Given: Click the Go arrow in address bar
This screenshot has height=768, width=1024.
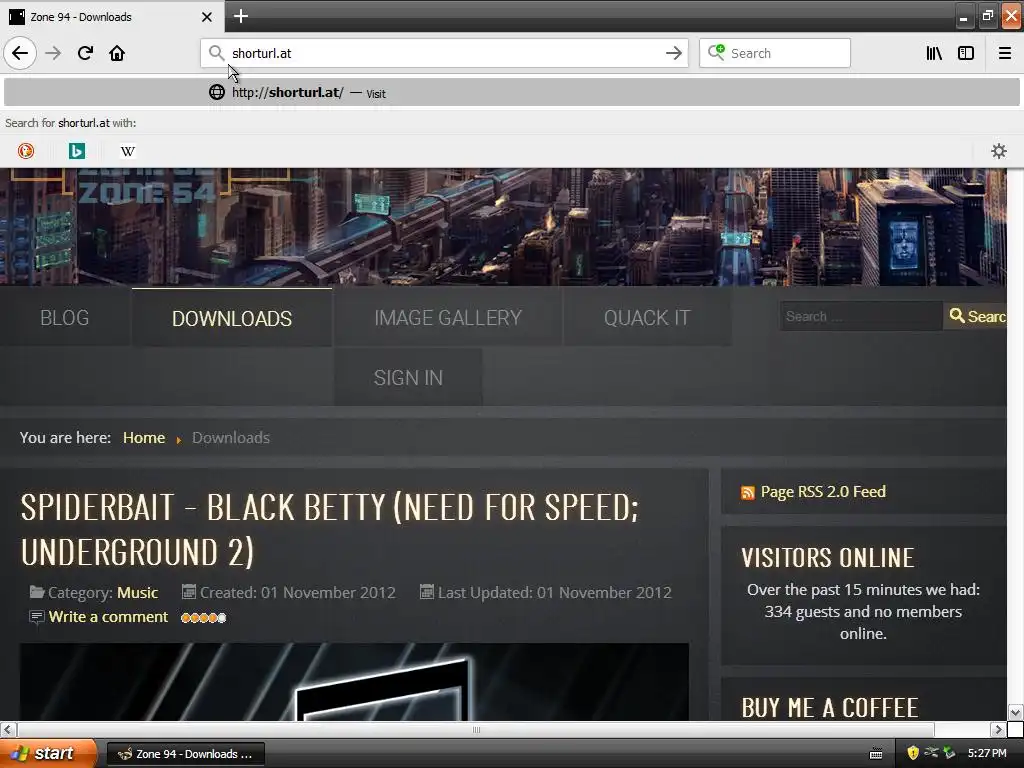Looking at the screenshot, I should tap(673, 53).
